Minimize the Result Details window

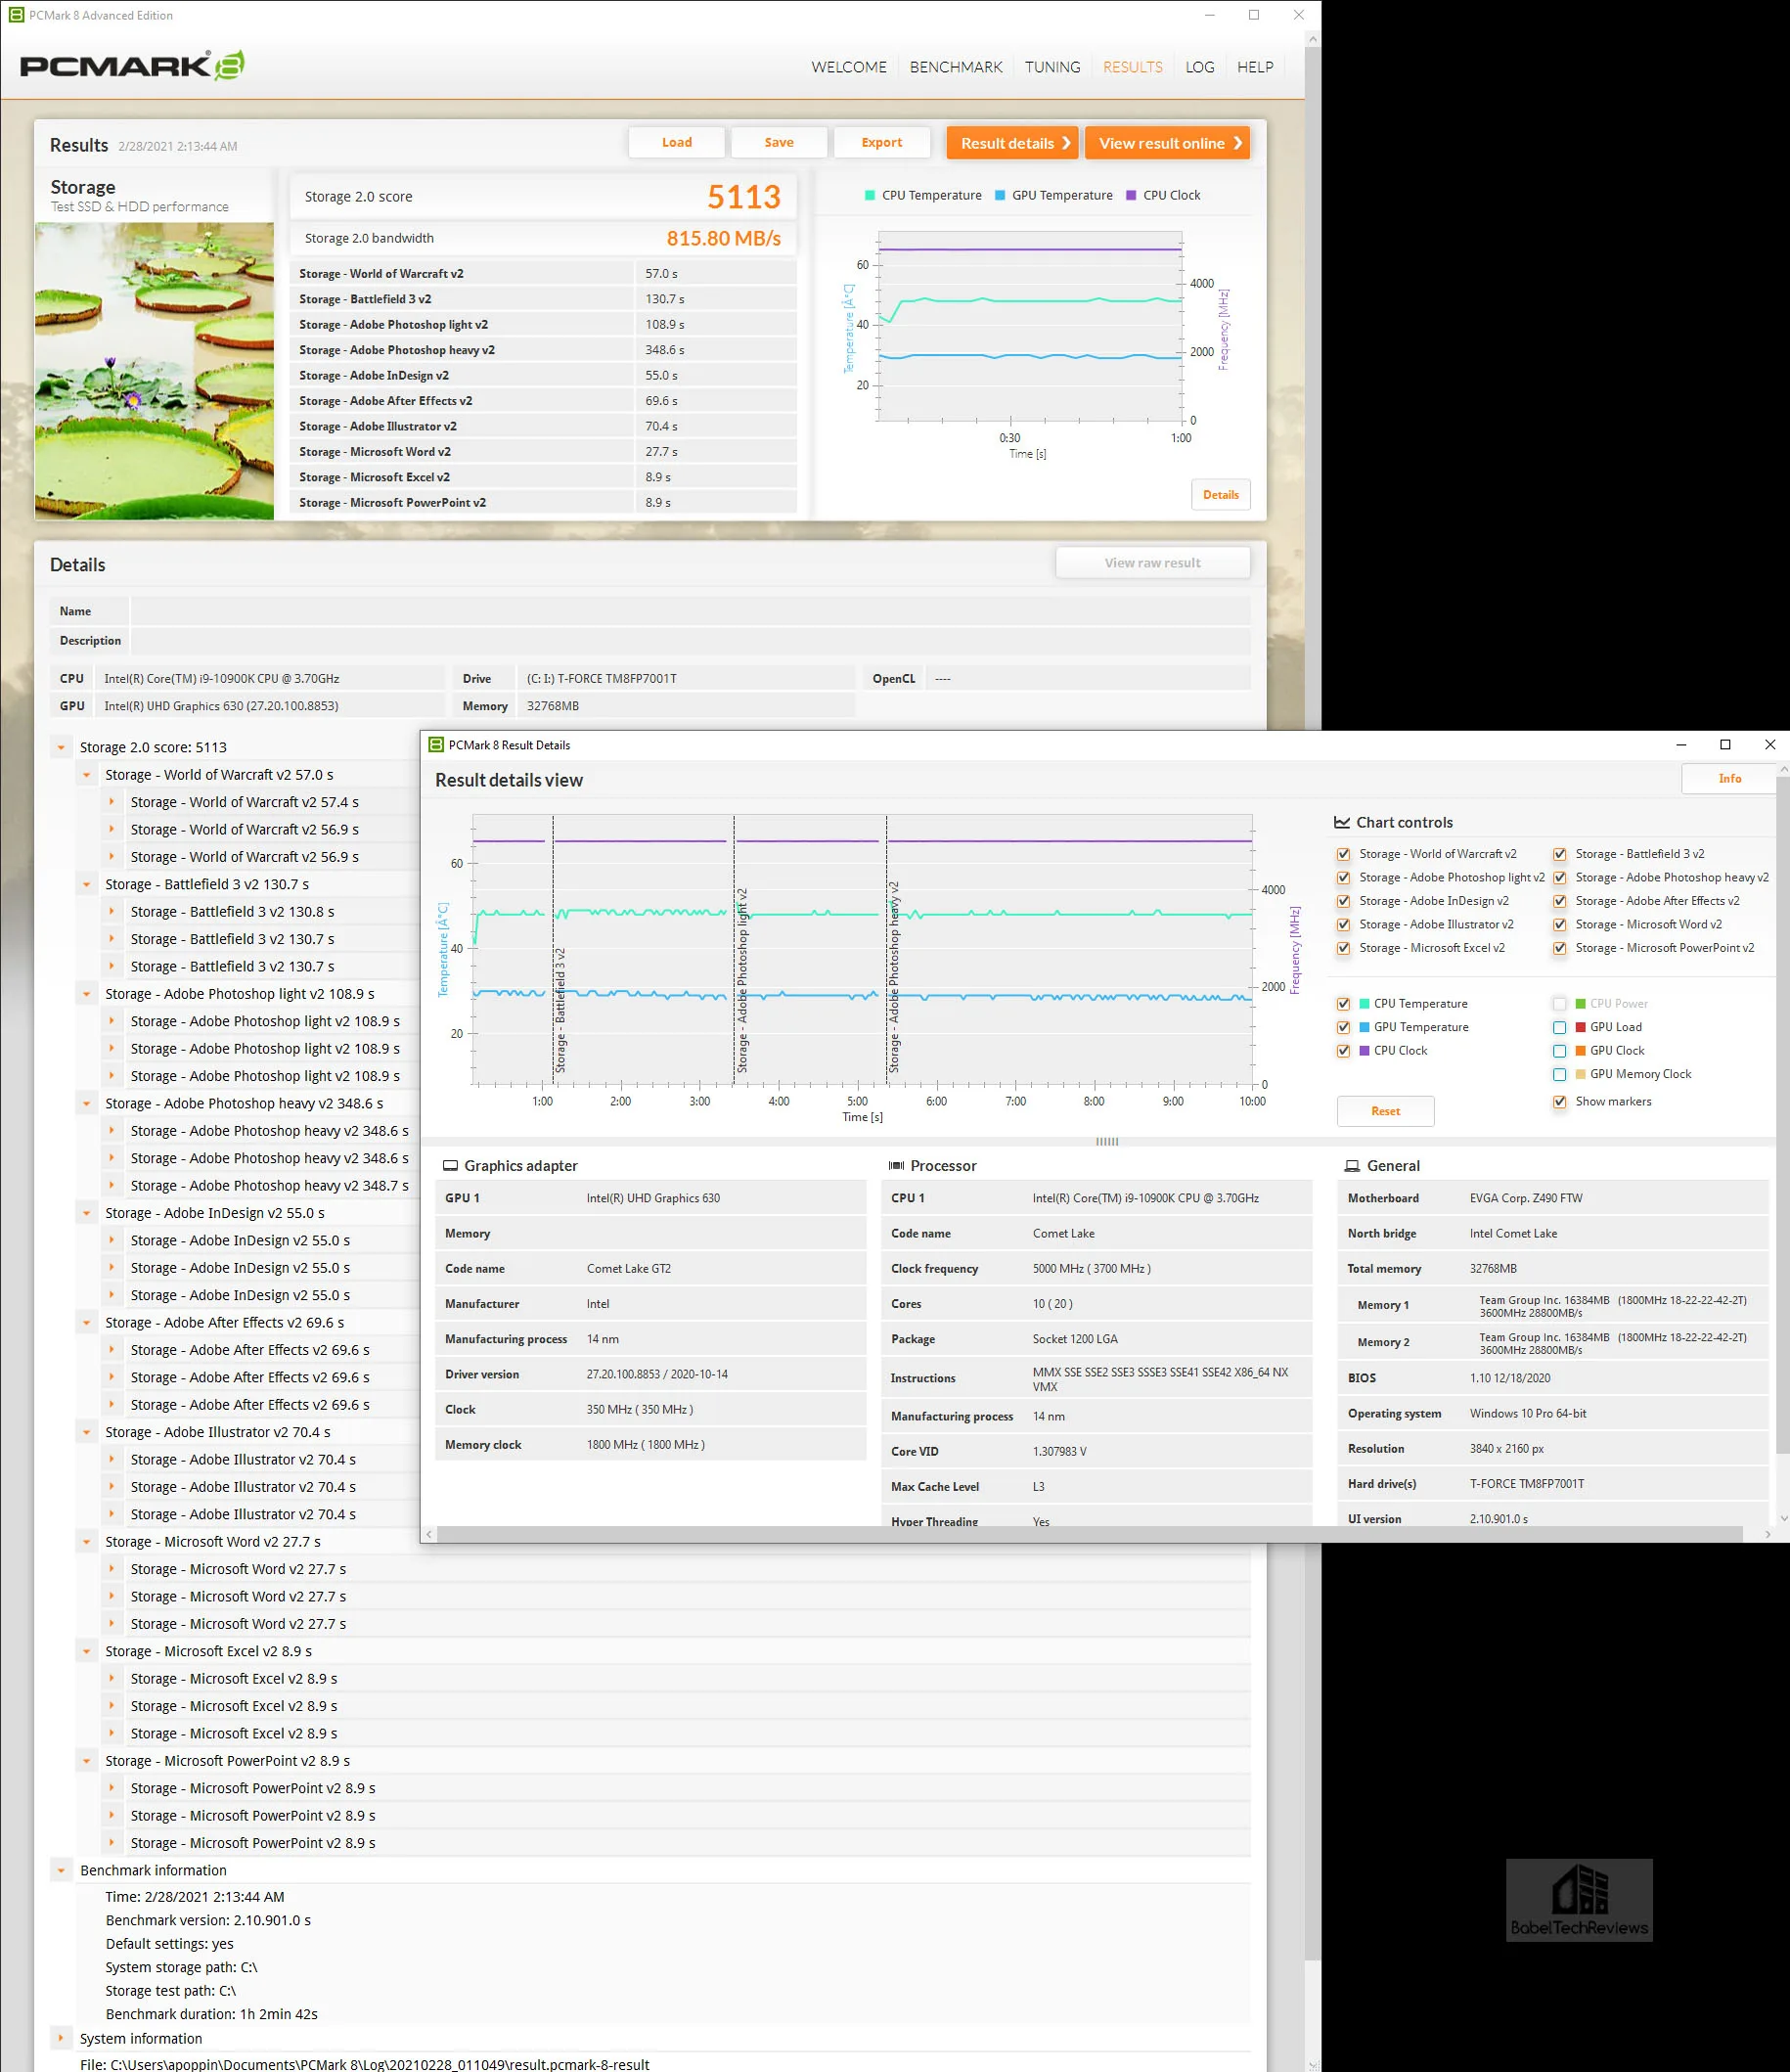coord(1681,745)
